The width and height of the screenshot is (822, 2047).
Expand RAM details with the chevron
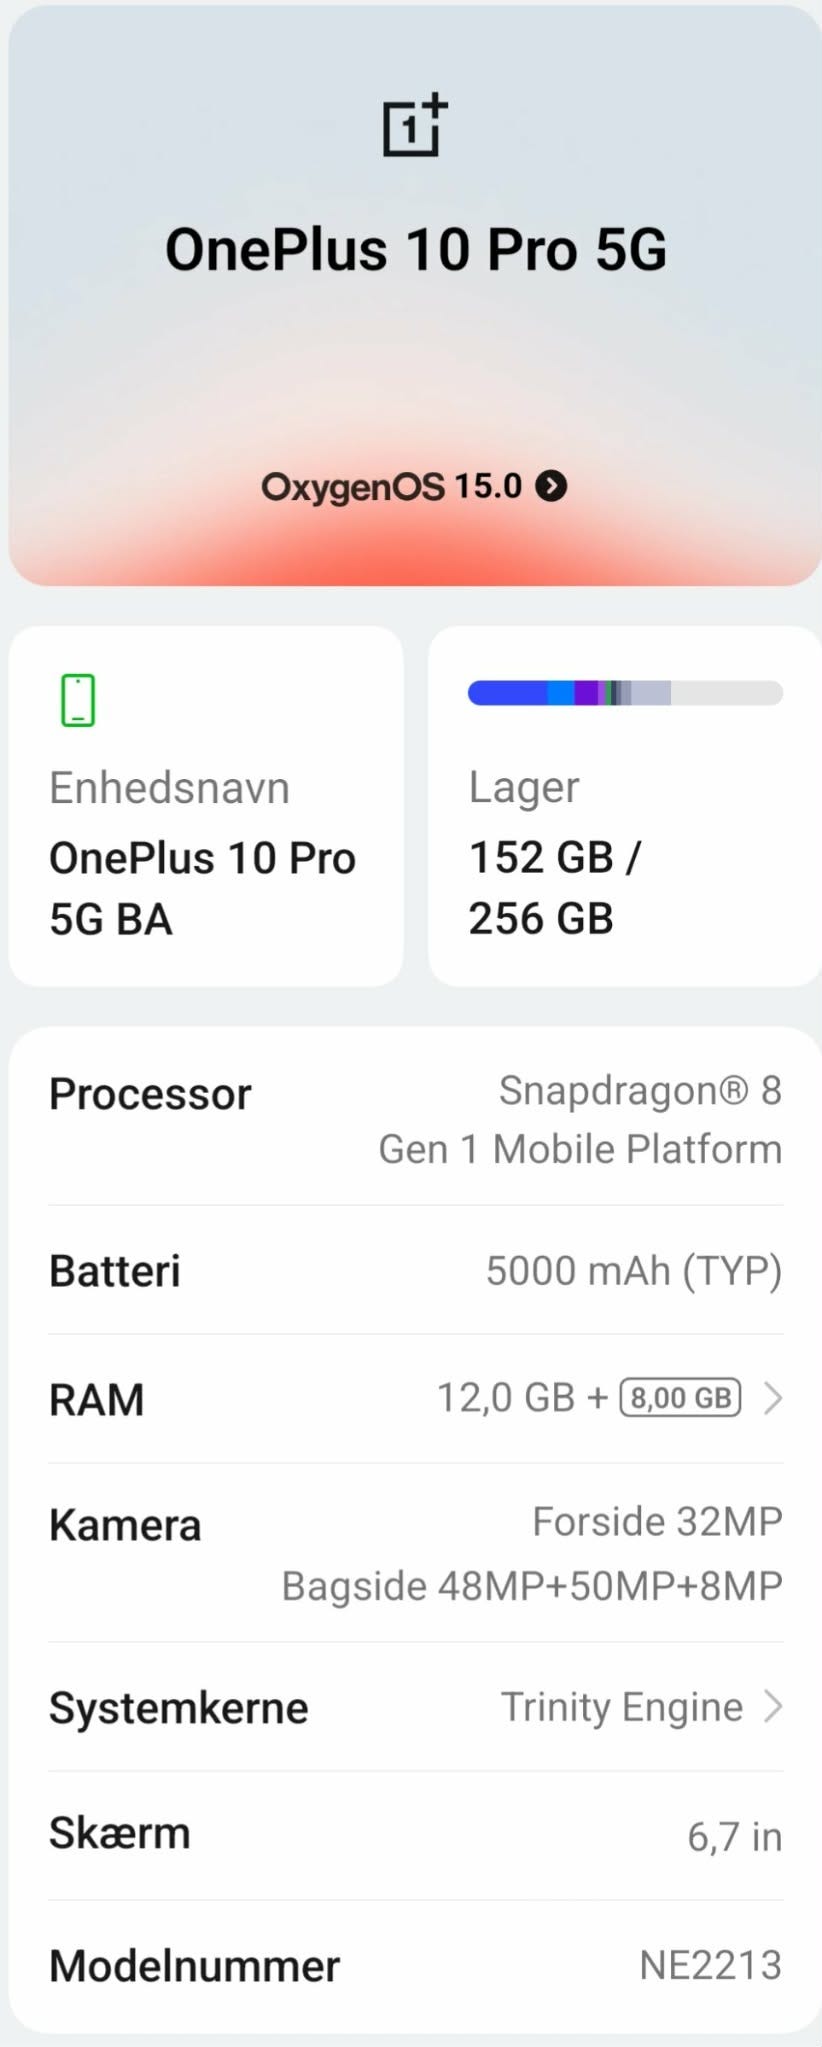(x=772, y=1398)
